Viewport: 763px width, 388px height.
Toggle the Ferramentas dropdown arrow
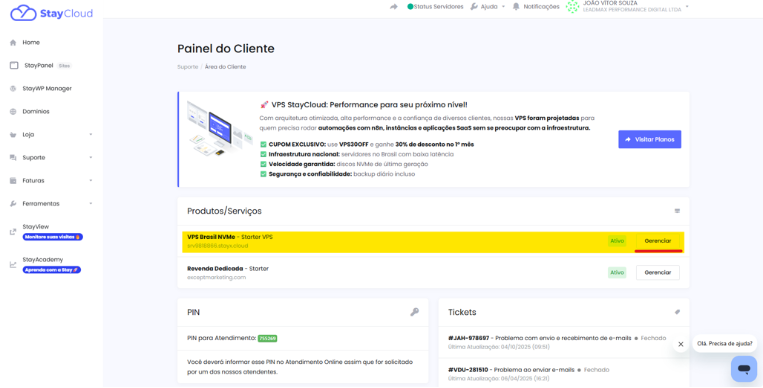(x=91, y=203)
